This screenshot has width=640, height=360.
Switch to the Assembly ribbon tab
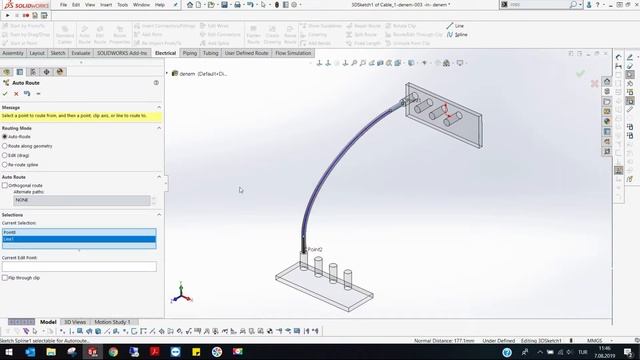(x=13, y=53)
